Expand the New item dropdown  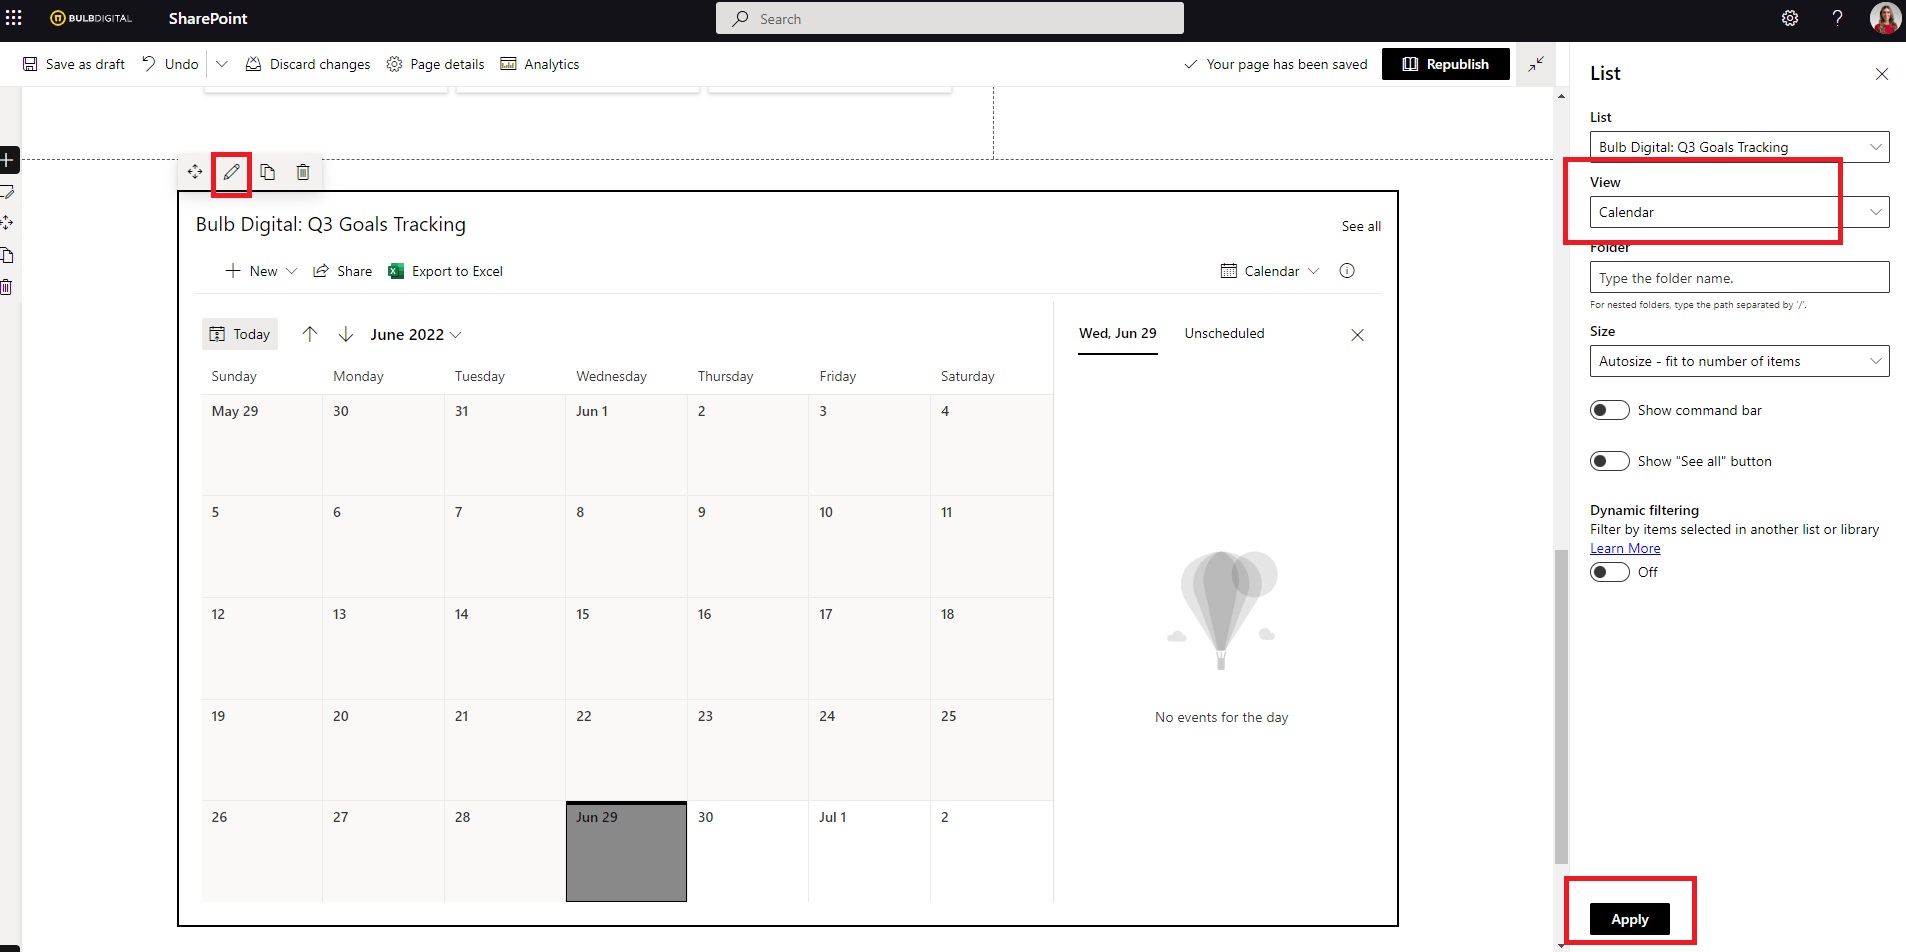[291, 271]
